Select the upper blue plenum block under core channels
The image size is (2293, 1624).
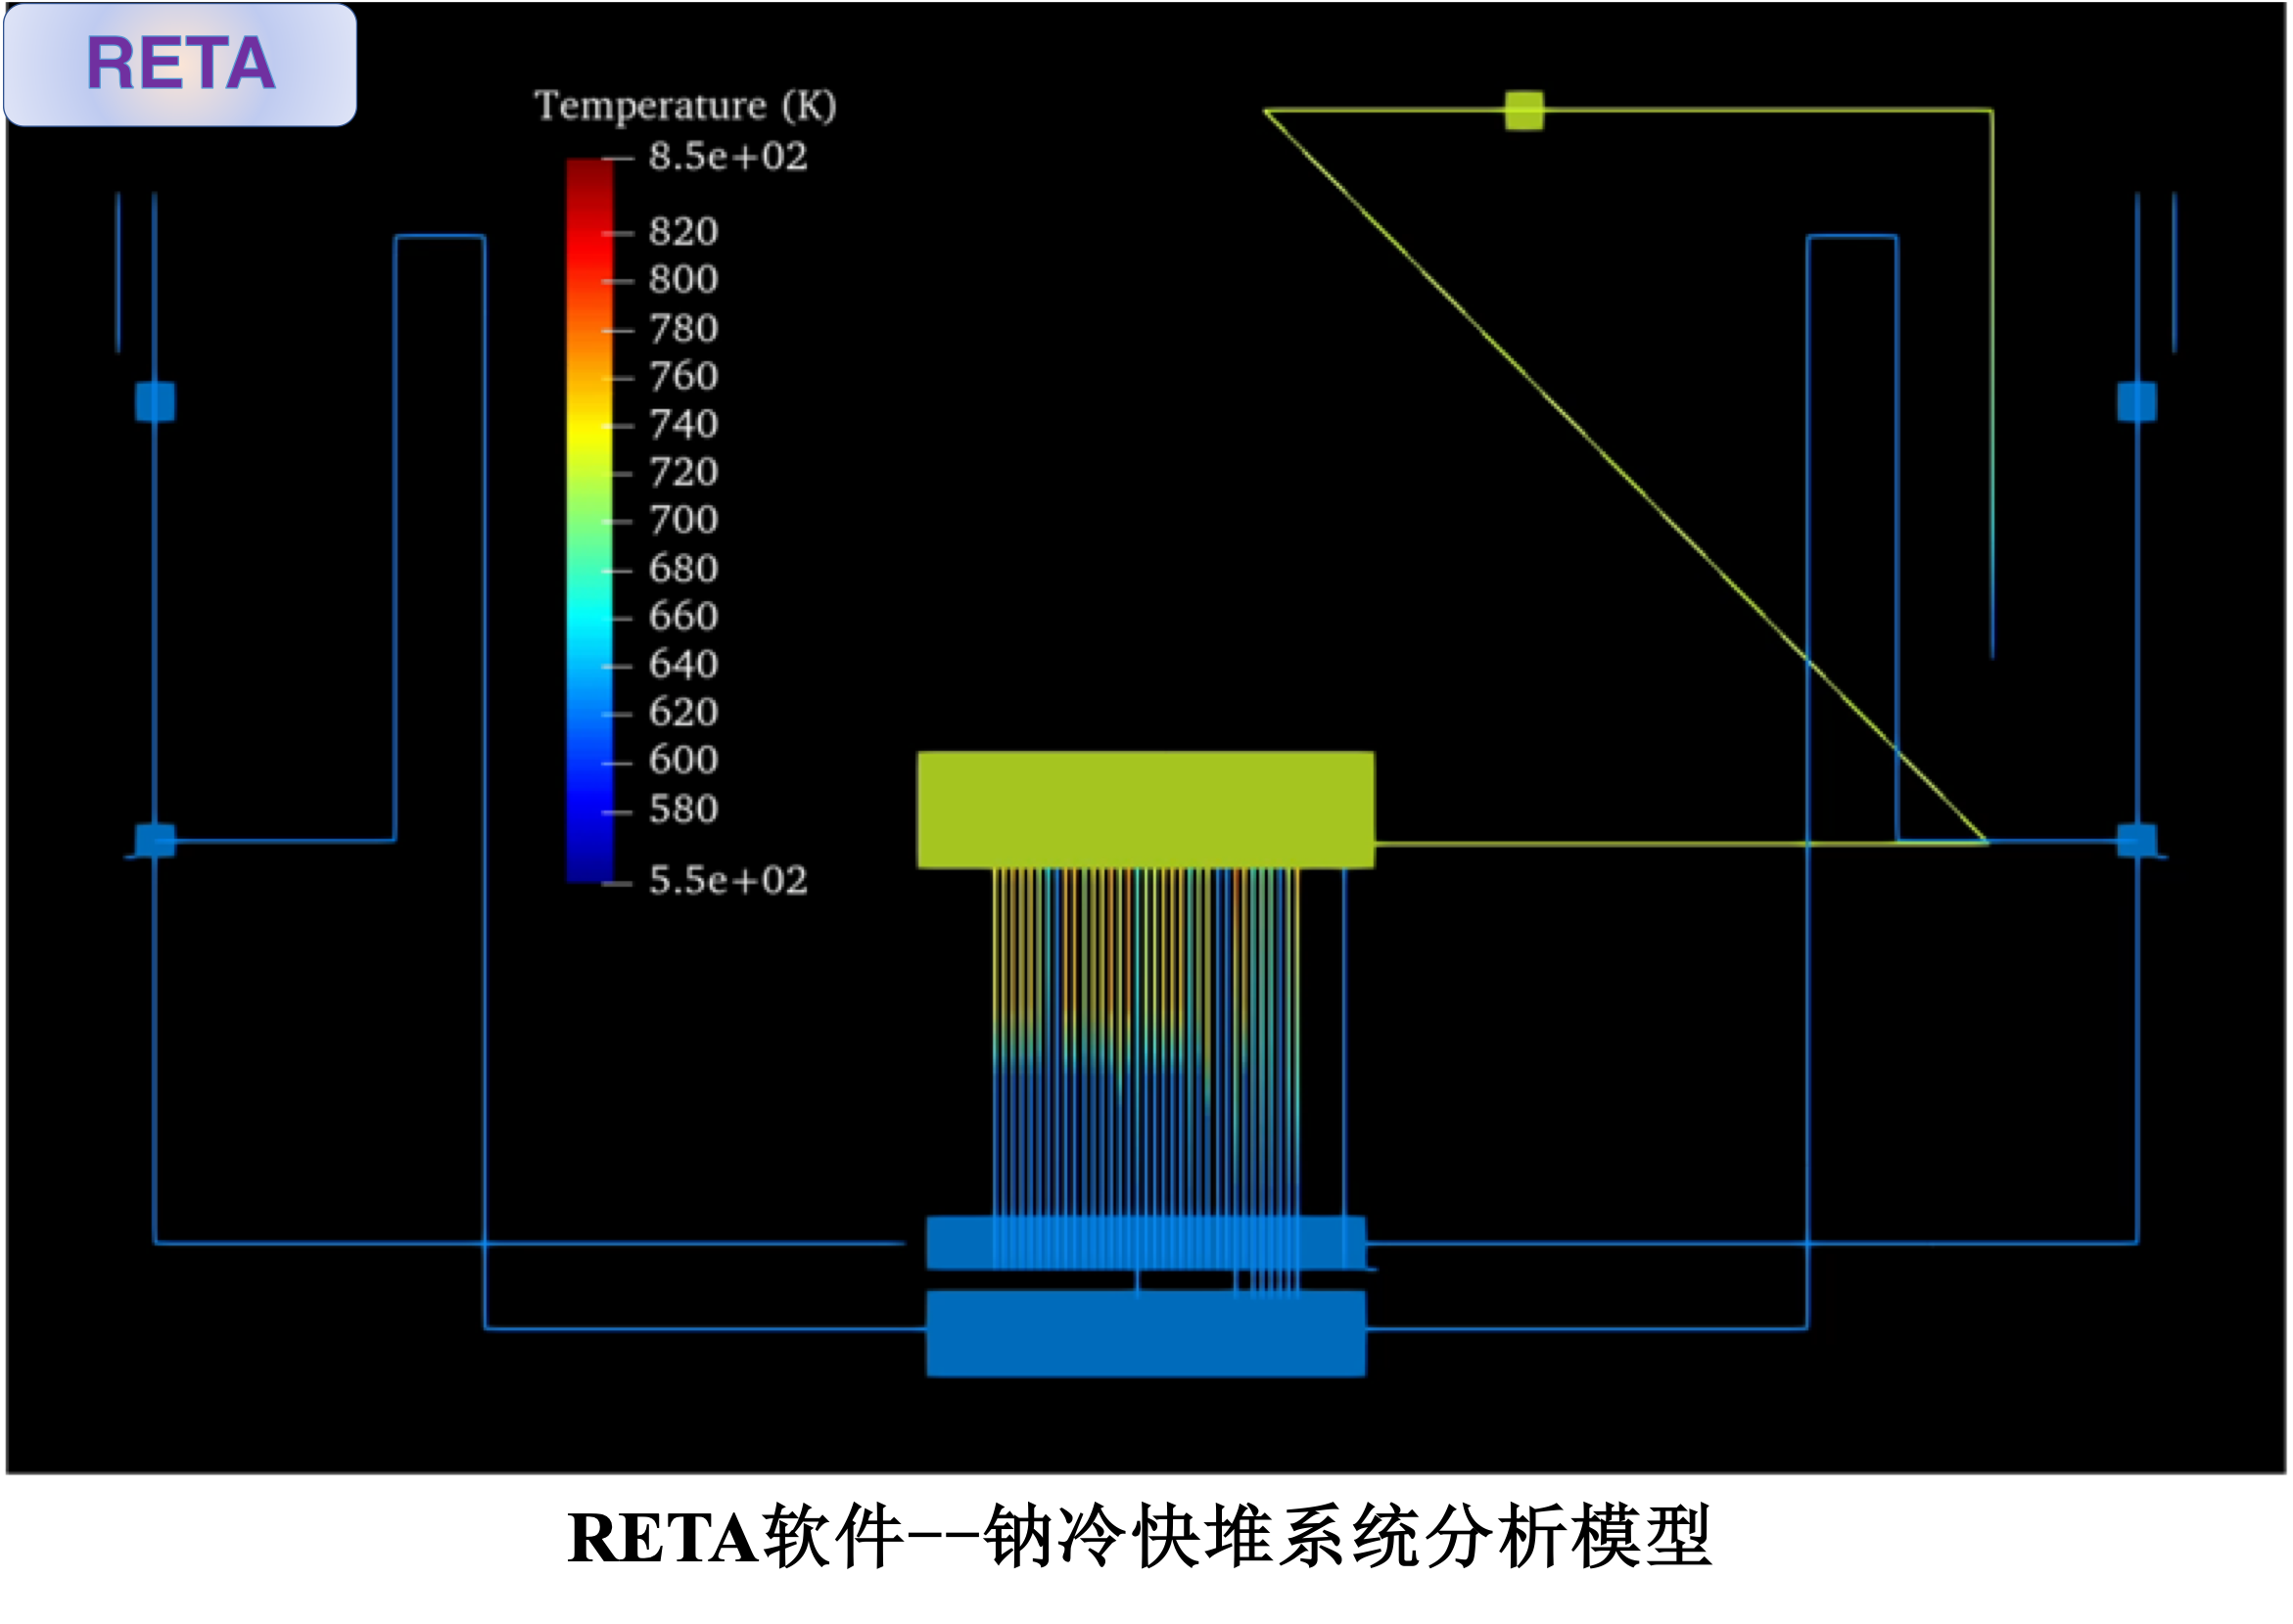1146,1244
